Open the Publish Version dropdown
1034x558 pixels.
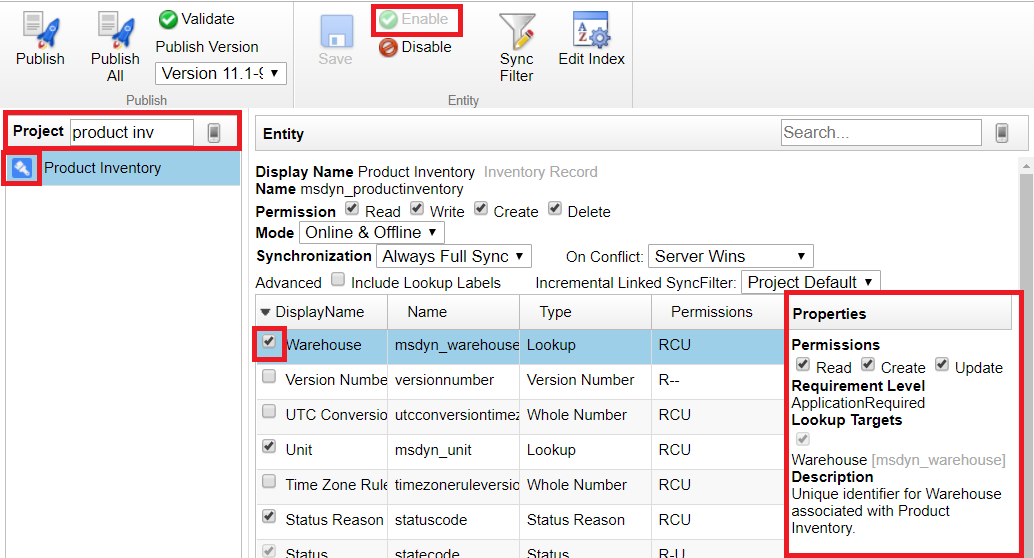coord(221,74)
